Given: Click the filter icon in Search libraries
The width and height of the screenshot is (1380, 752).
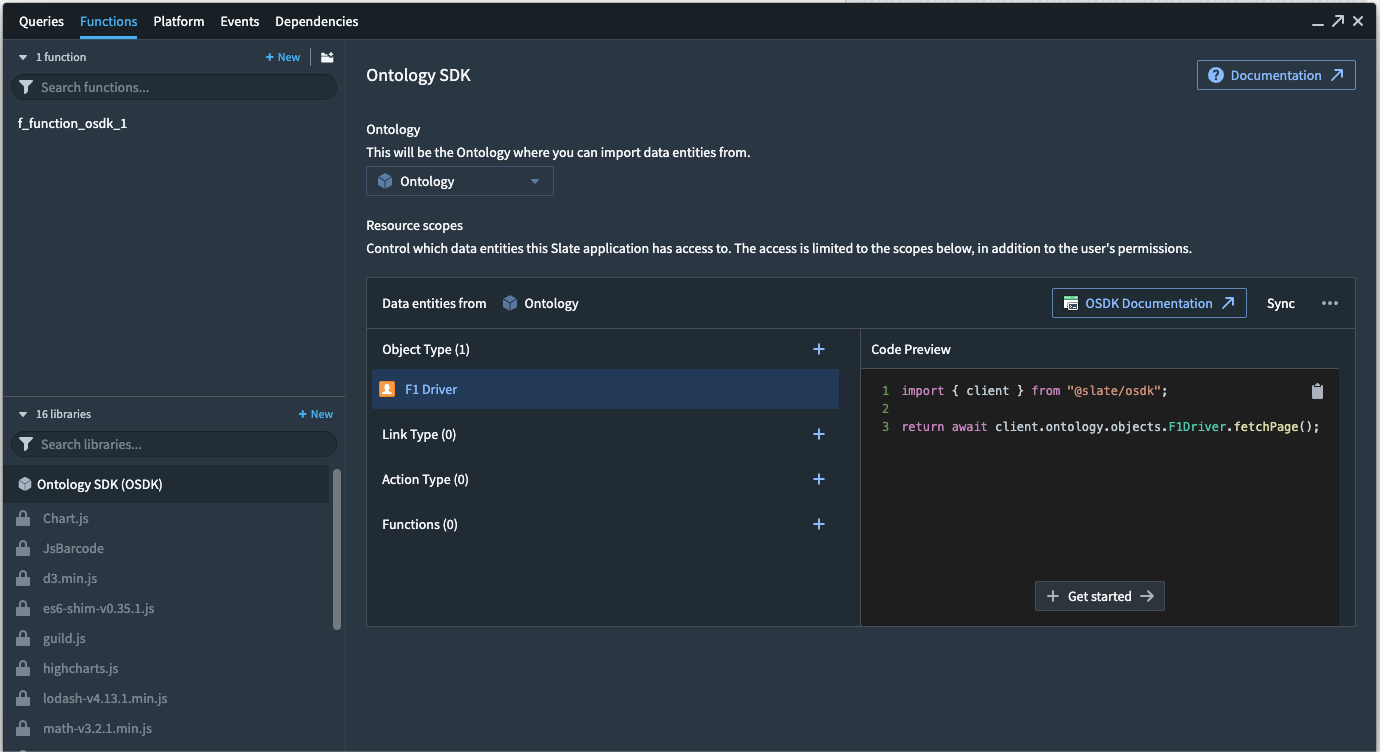Looking at the screenshot, I should click(26, 444).
